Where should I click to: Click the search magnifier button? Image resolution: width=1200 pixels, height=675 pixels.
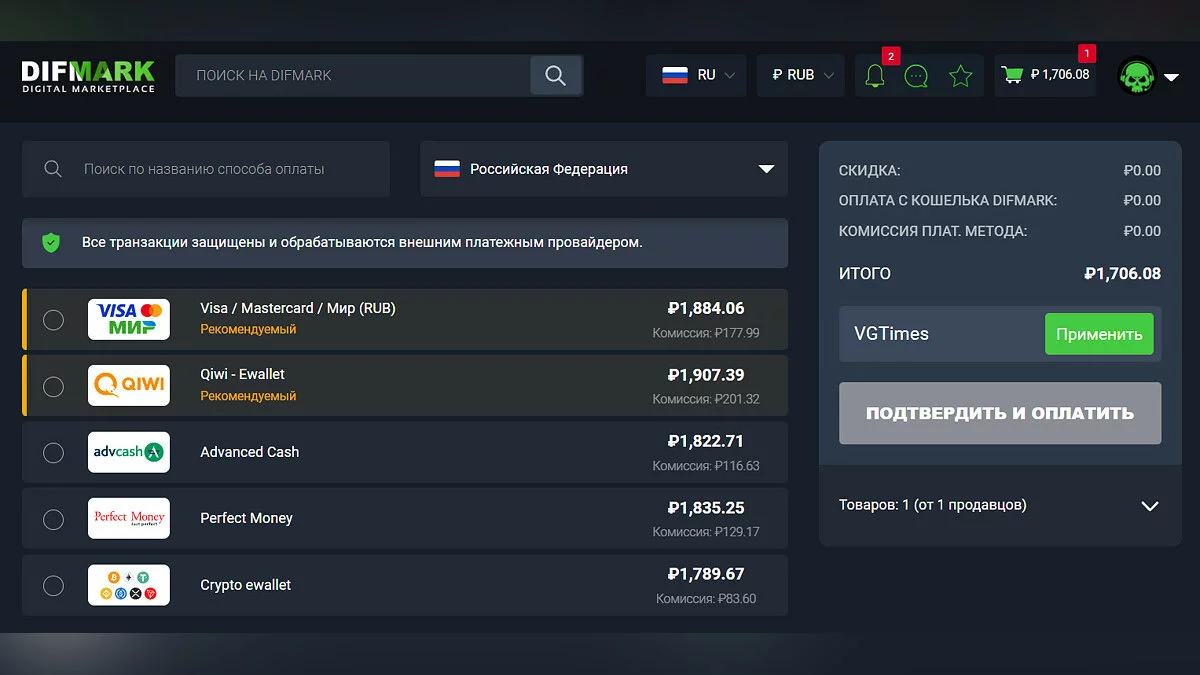pyautogui.click(x=555, y=75)
